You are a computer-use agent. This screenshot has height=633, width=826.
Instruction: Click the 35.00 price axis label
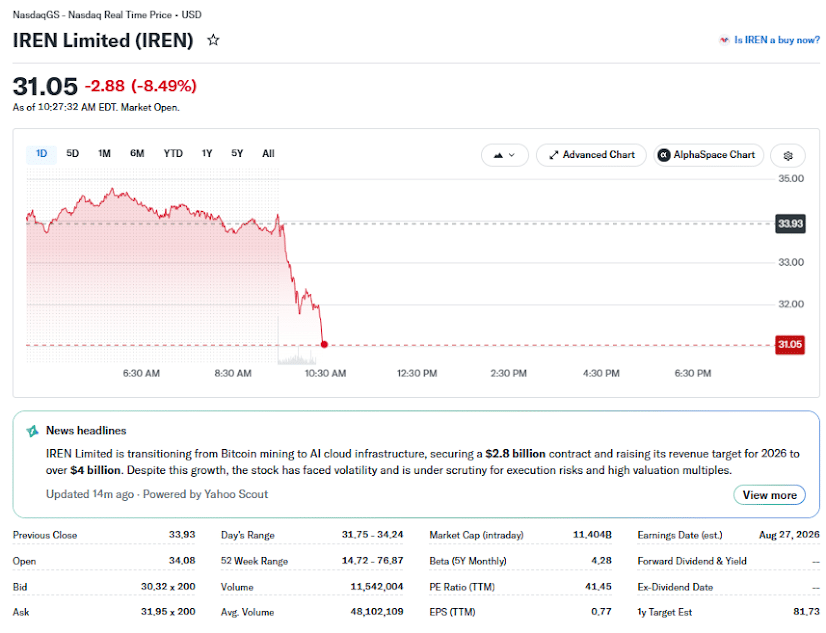[x=791, y=179]
